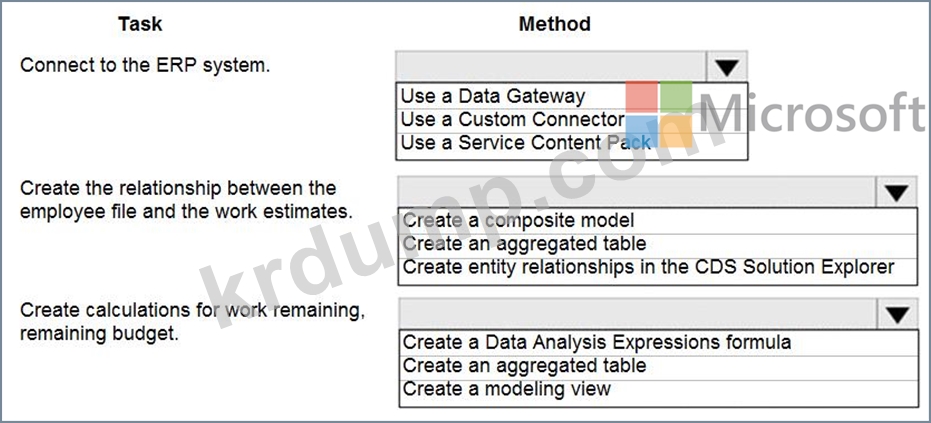Click the 'Connect to the ERP system' task text
This screenshot has width=931, height=423.
point(145,65)
